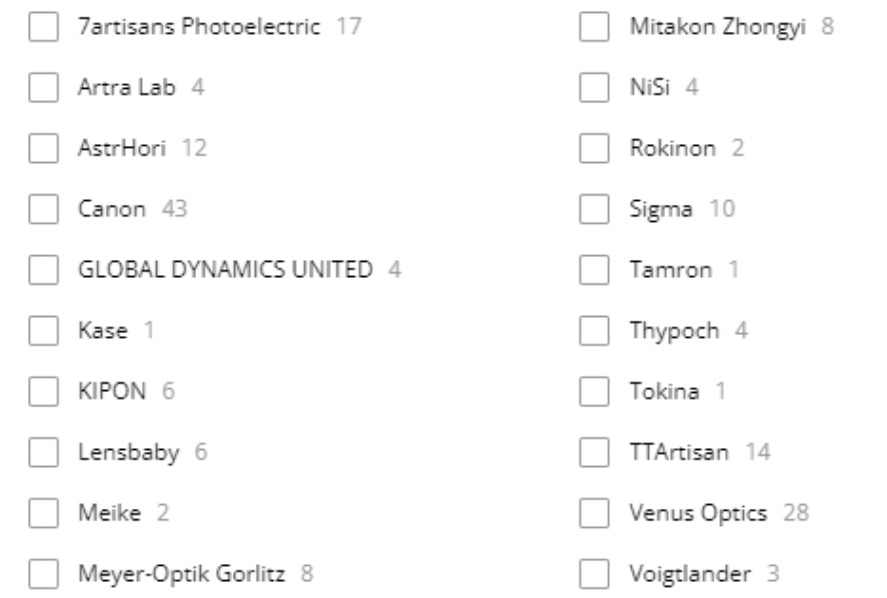
Task: Tick the Meike checkbox
Action: click(43, 514)
